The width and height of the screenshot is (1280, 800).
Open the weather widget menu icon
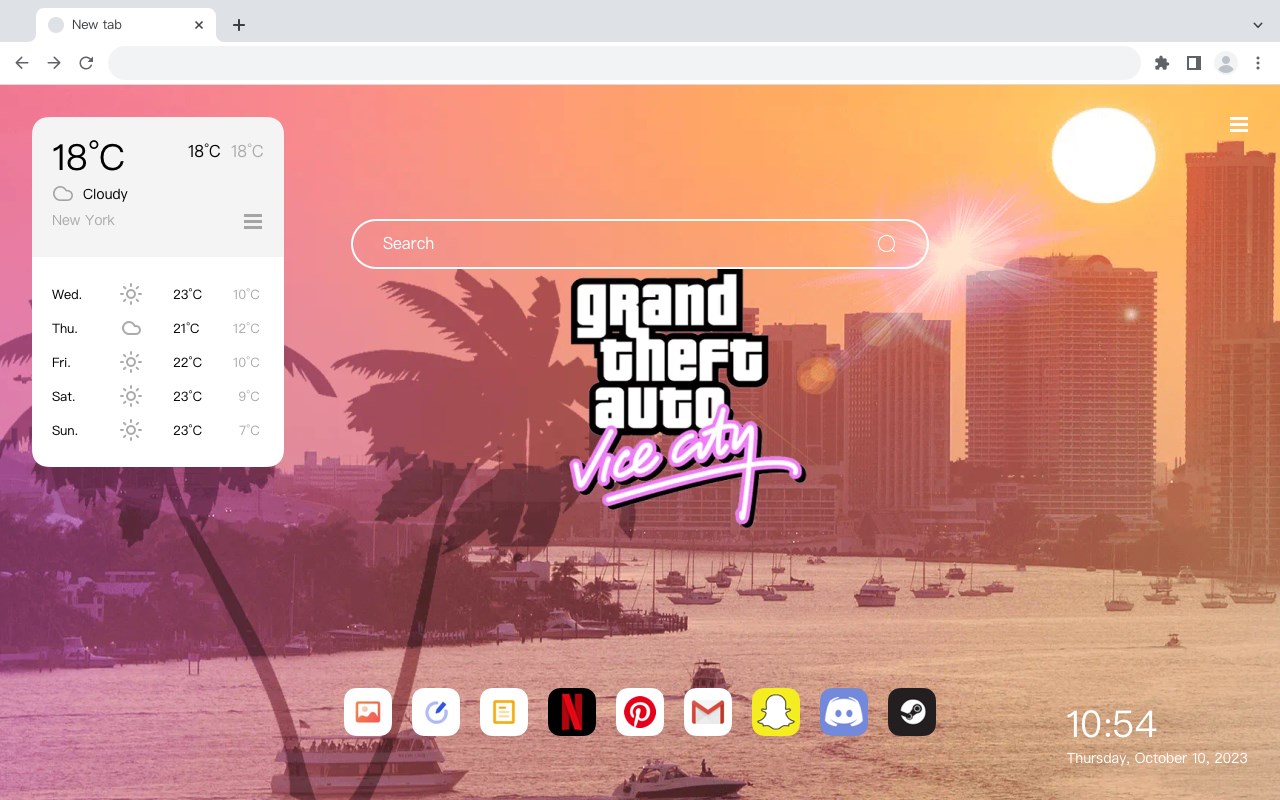coord(253,221)
